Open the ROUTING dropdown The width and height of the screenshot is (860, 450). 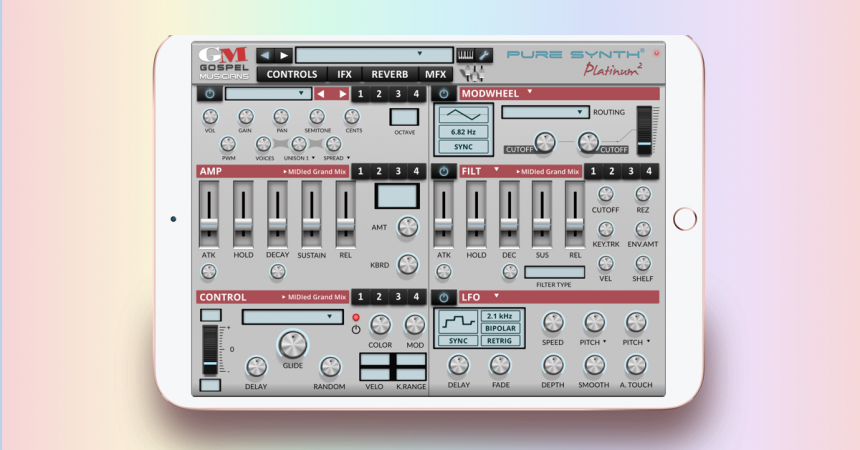(x=545, y=112)
